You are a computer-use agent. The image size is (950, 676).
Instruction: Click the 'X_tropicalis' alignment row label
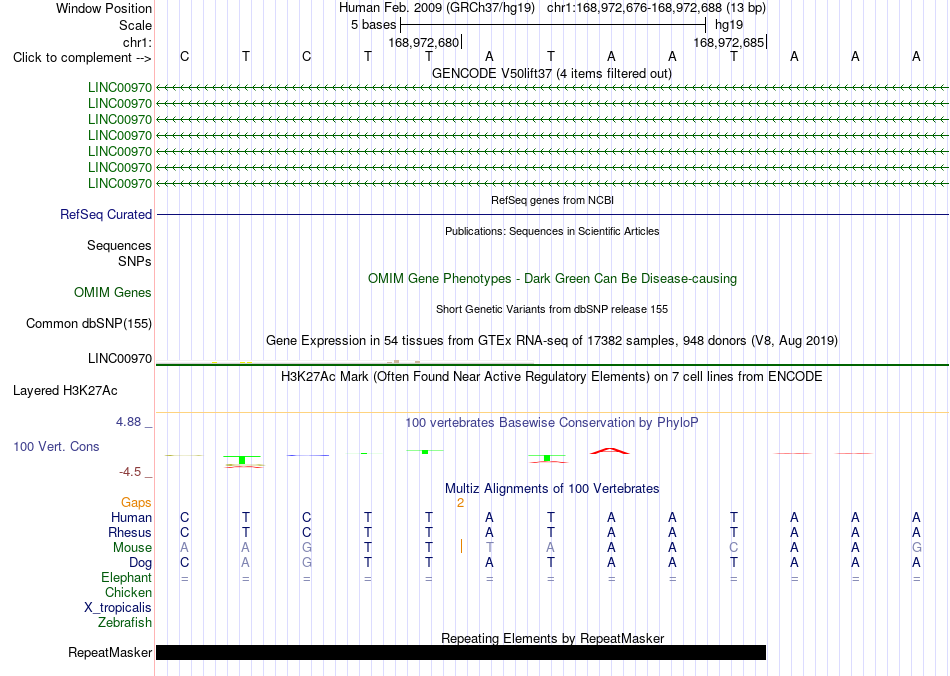[118, 608]
